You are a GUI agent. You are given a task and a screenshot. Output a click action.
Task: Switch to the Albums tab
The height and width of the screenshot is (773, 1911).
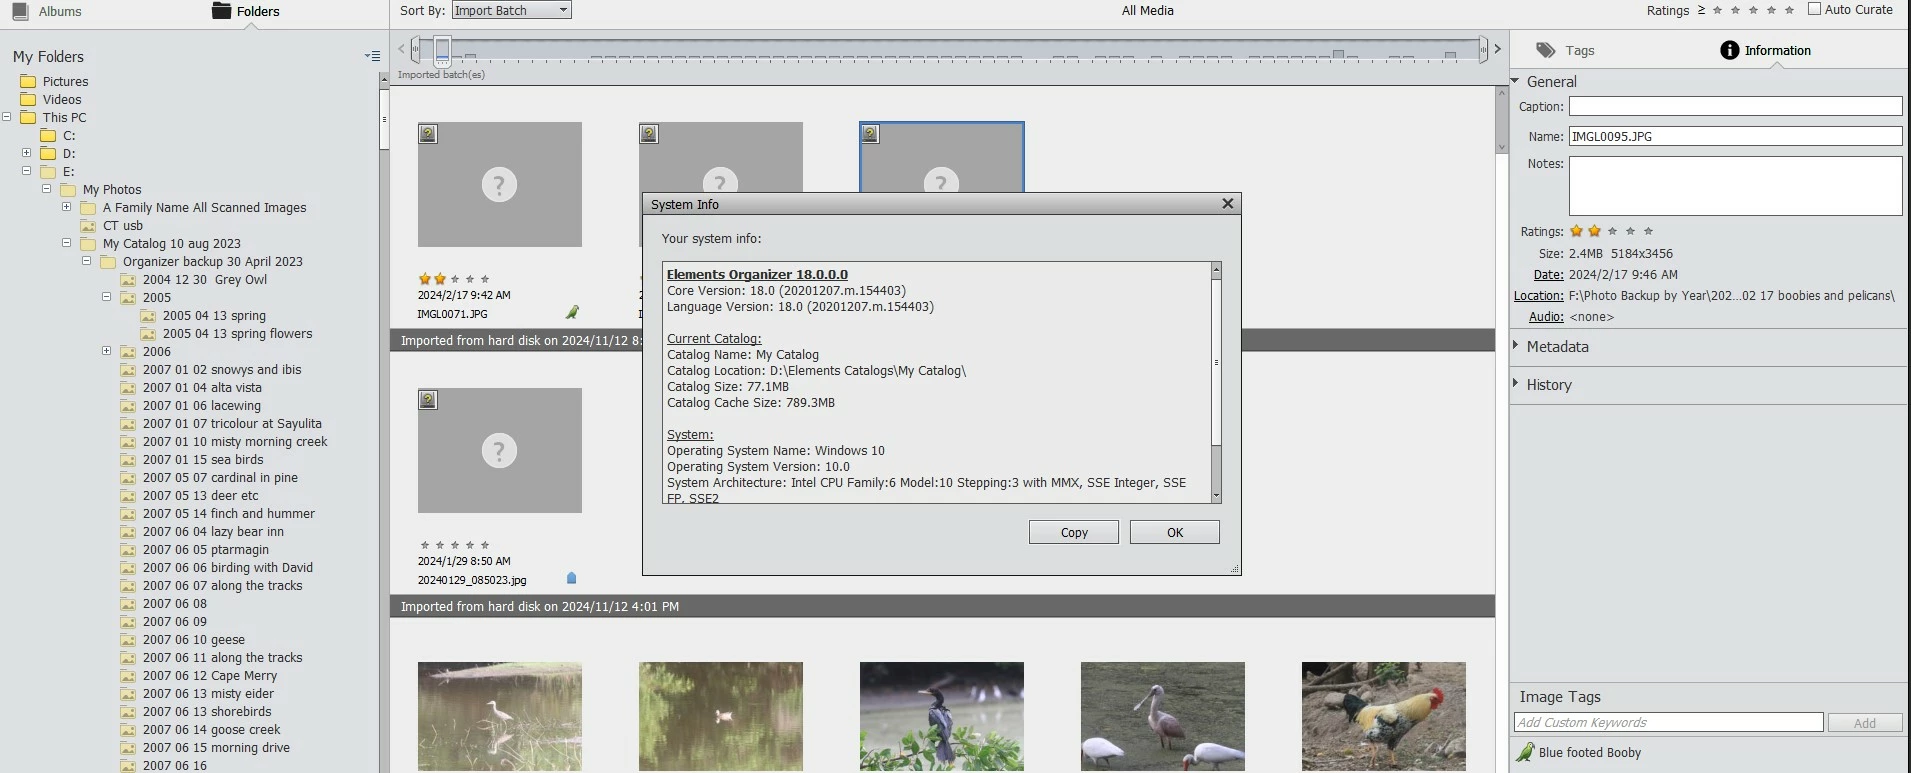[x=47, y=11]
